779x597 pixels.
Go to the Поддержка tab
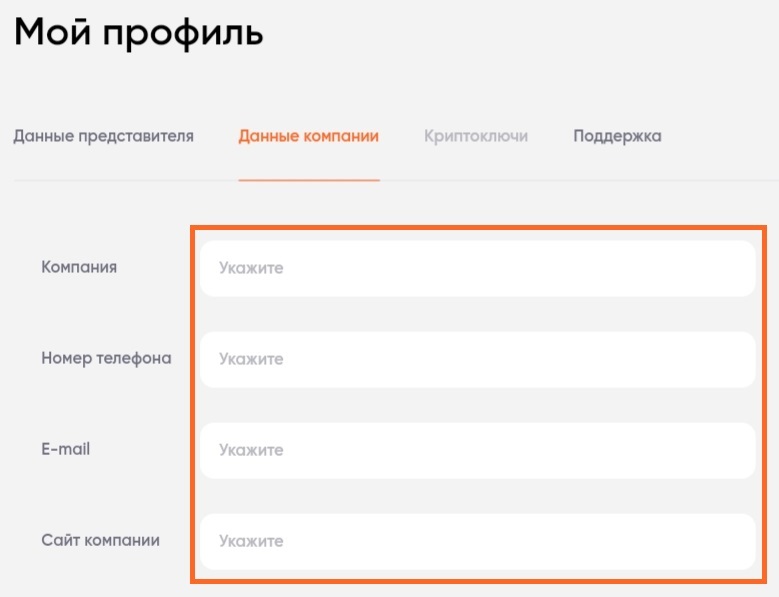click(617, 137)
